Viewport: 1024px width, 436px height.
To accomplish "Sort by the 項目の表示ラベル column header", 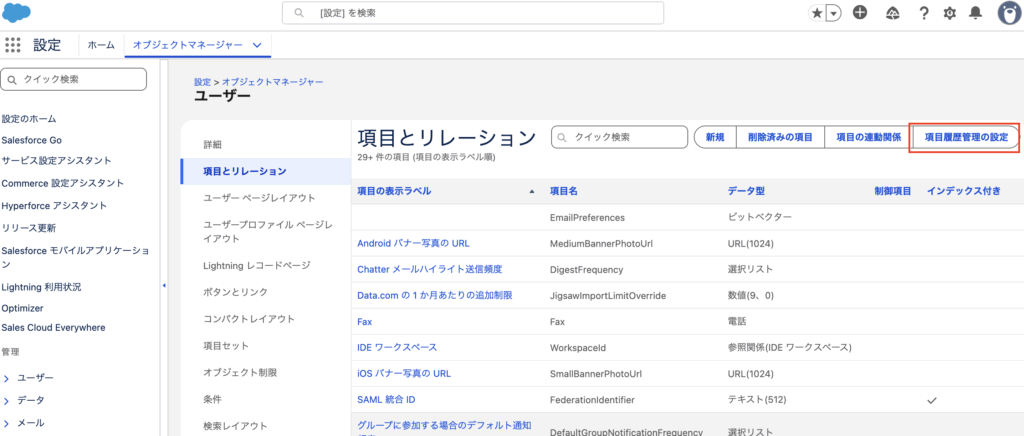I will click(395, 191).
